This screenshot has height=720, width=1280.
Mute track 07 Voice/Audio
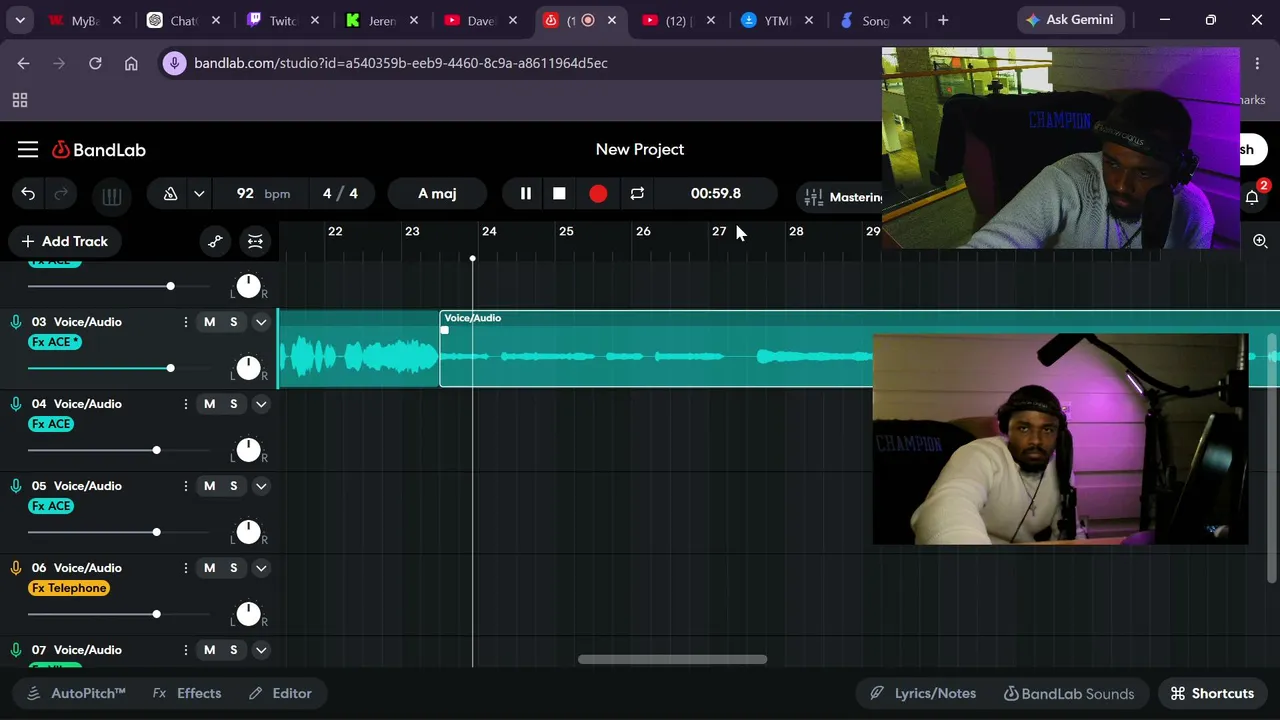tap(209, 650)
